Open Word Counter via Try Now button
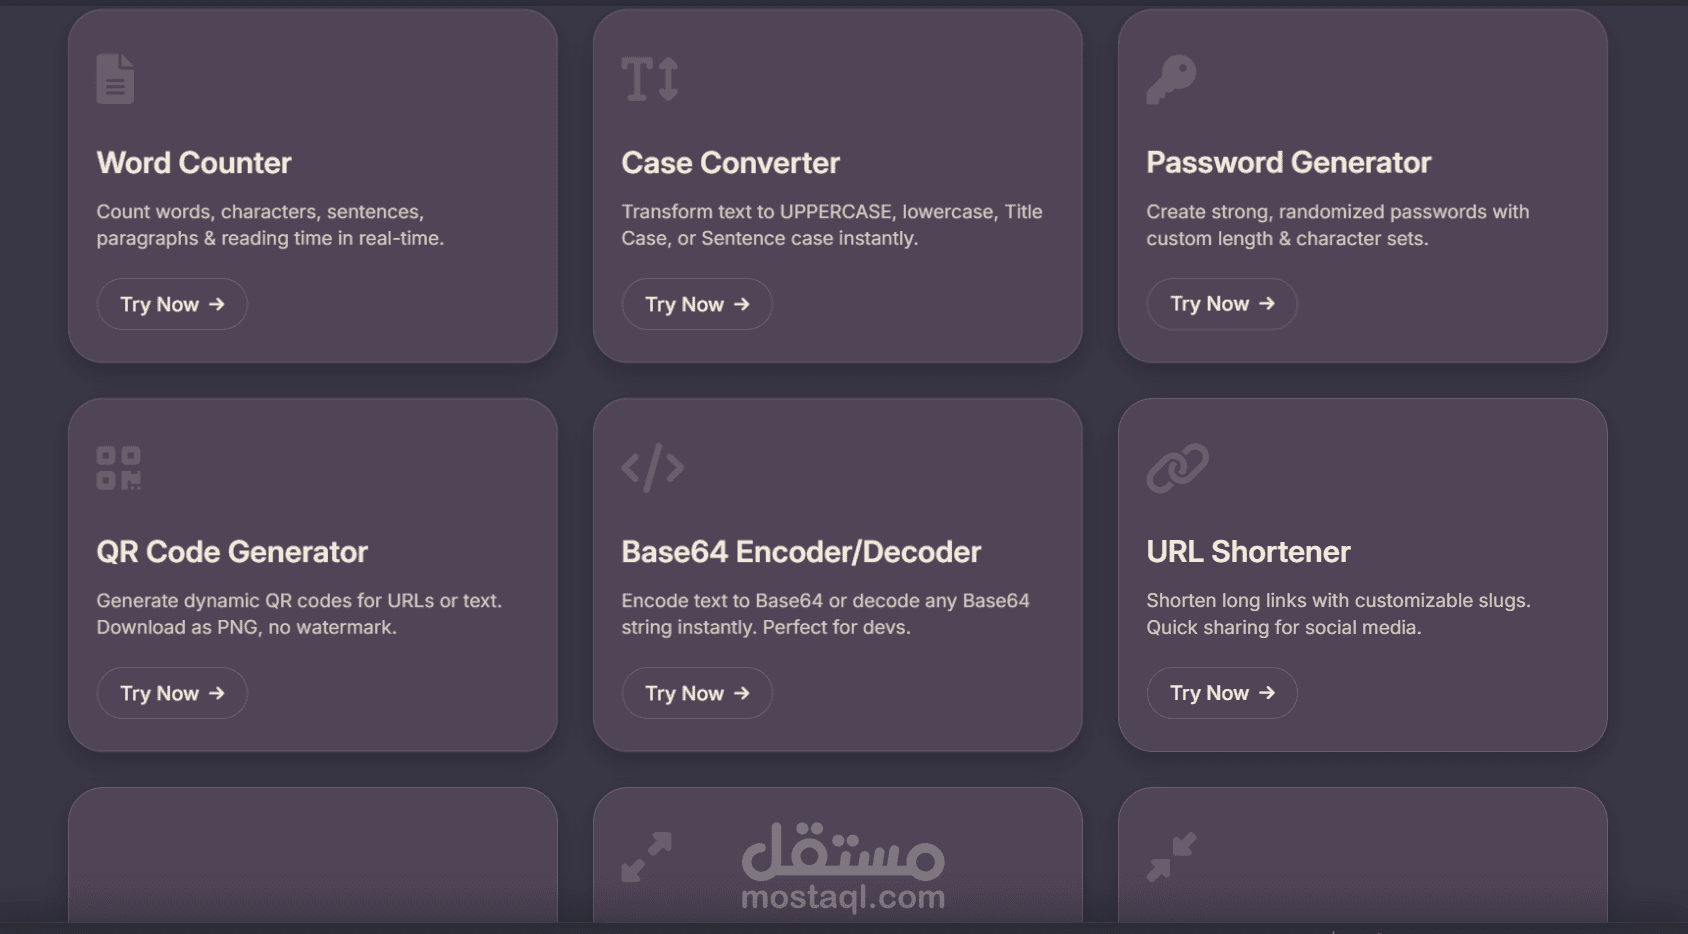The height and width of the screenshot is (934, 1688). (x=172, y=304)
